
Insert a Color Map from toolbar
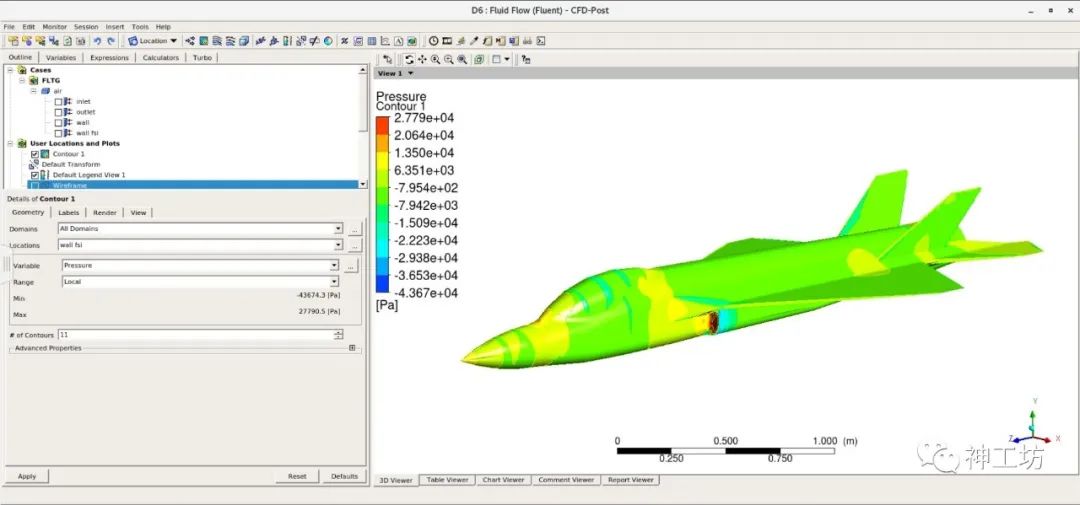(x=329, y=41)
